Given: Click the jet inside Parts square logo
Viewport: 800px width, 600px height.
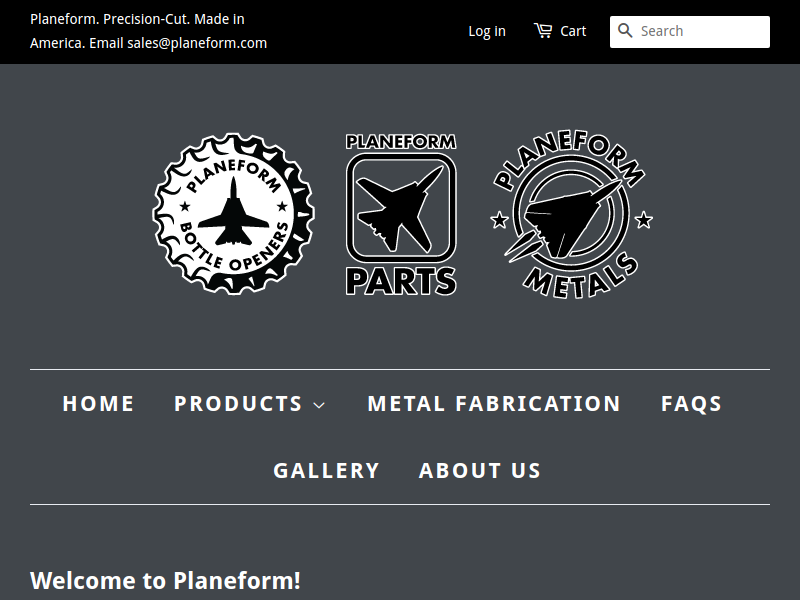Looking at the screenshot, I should (400, 209).
